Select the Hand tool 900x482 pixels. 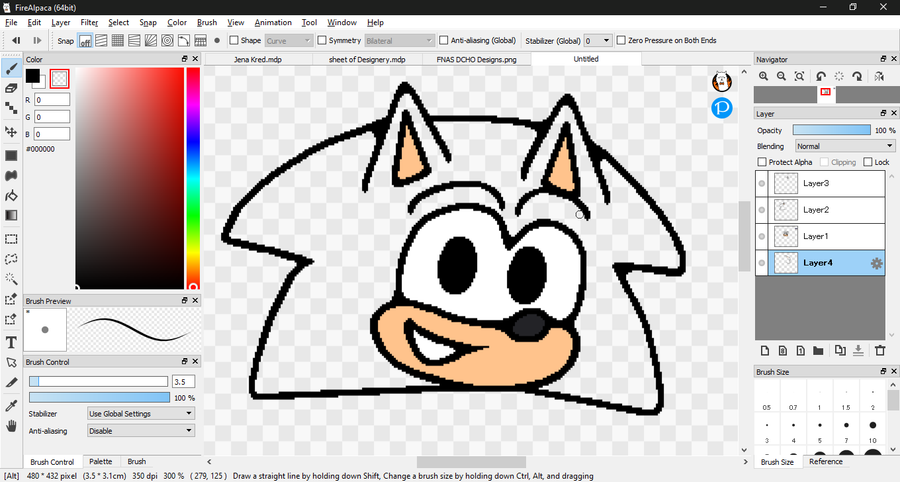[x=11, y=426]
